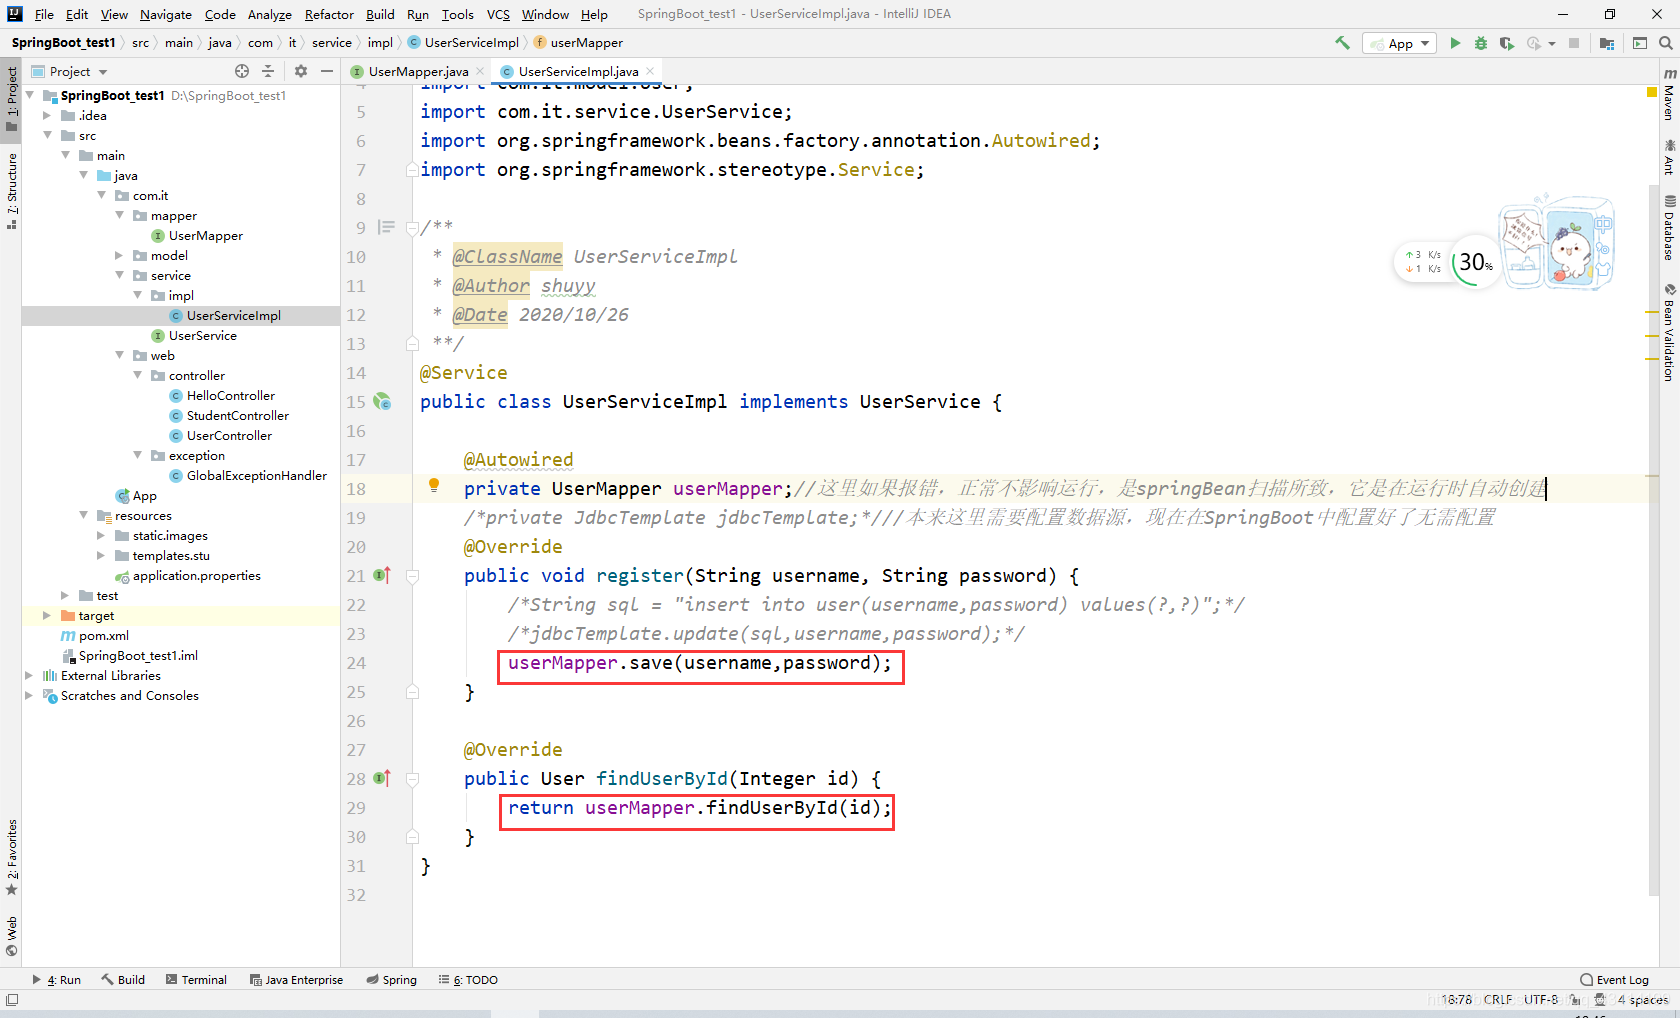
Task: Click the yellow intention light bulb on line 18
Action: [434, 486]
